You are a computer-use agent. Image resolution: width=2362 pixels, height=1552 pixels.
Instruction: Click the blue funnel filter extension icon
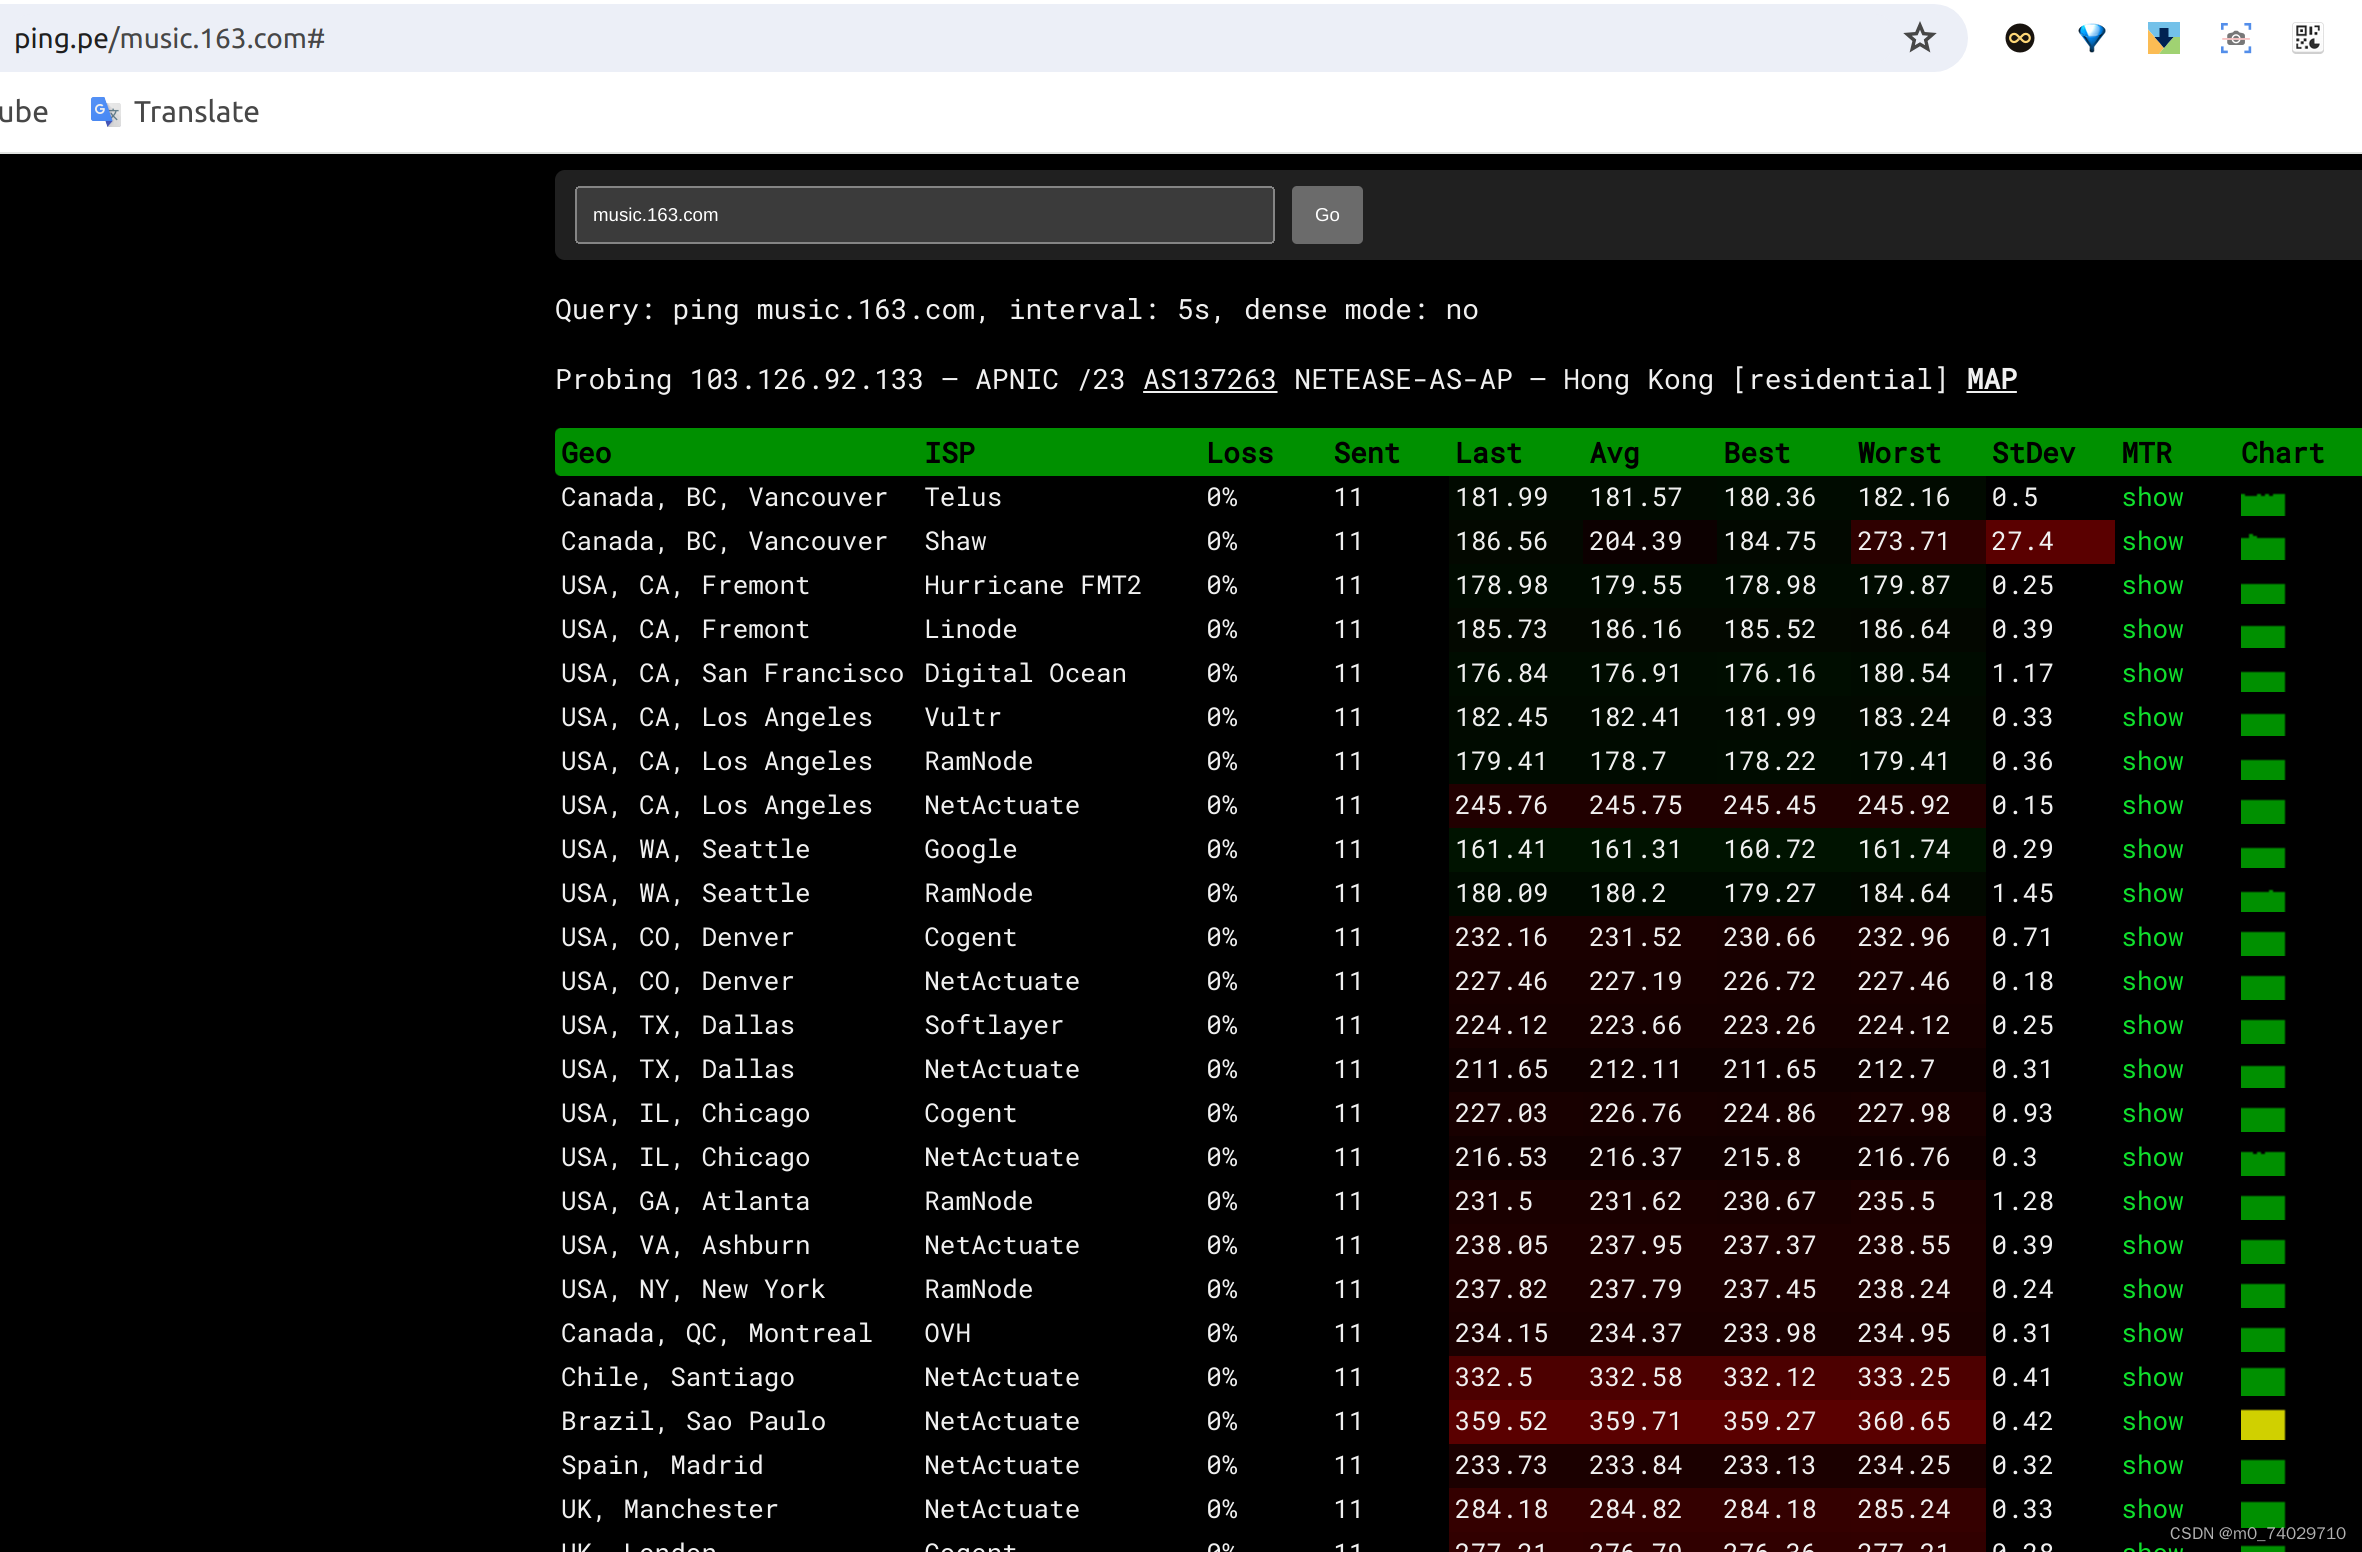click(2091, 38)
